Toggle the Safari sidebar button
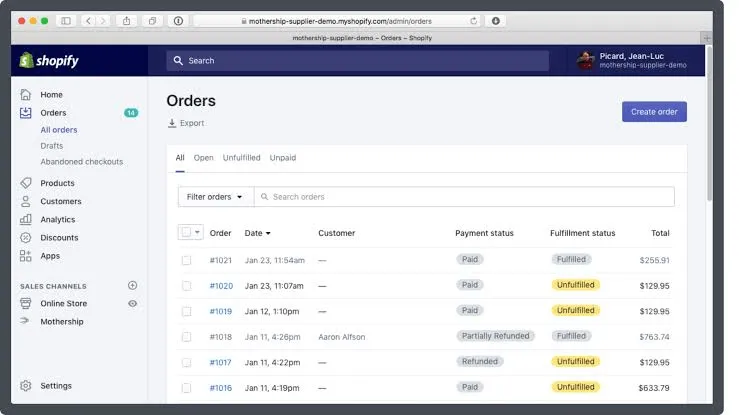Viewport: 739px width, 415px height. pos(66,21)
